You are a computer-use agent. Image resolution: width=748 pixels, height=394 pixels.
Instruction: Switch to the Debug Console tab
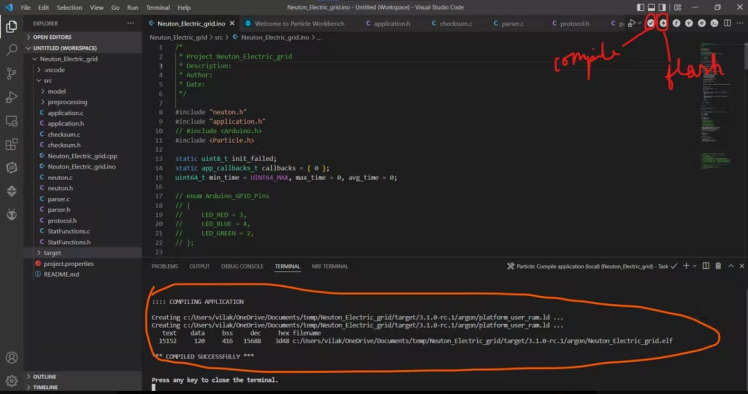(242, 266)
